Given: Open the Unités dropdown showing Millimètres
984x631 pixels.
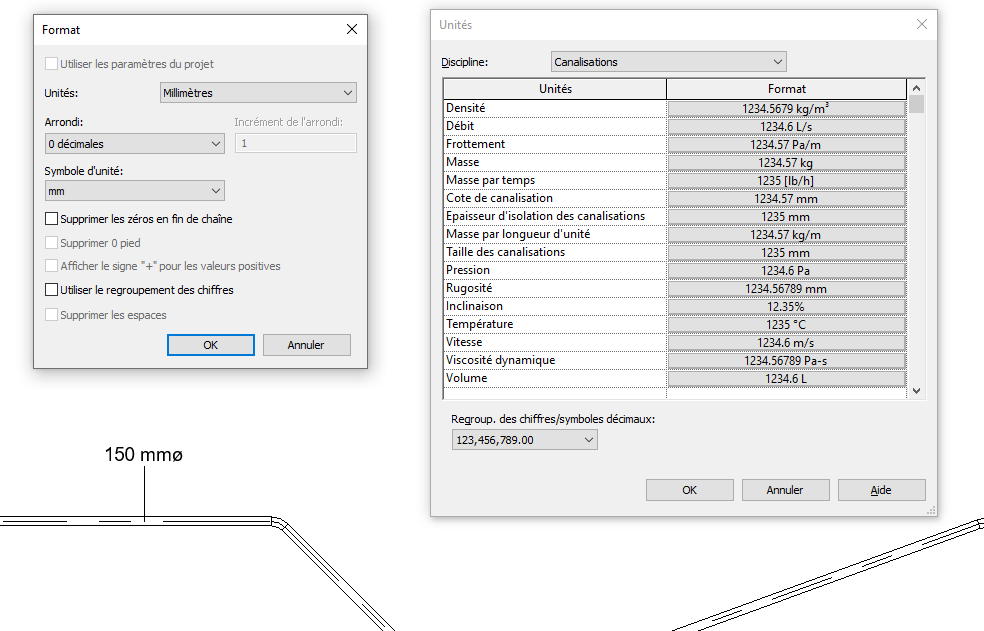Looking at the screenshot, I should [x=258, y=93].
